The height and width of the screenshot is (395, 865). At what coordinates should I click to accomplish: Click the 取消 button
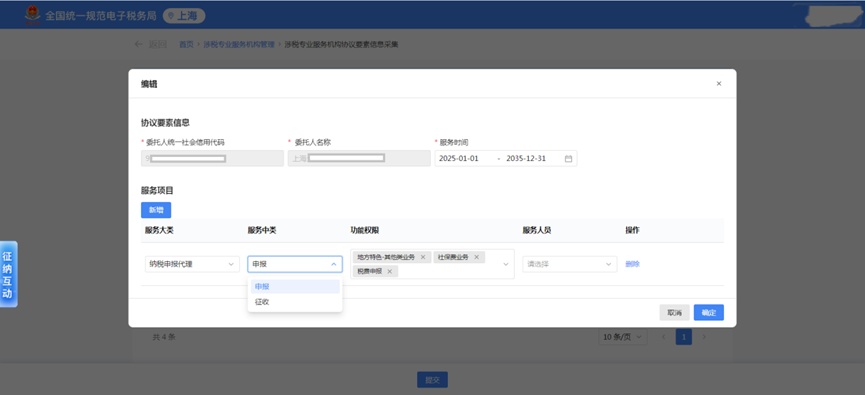674,313
